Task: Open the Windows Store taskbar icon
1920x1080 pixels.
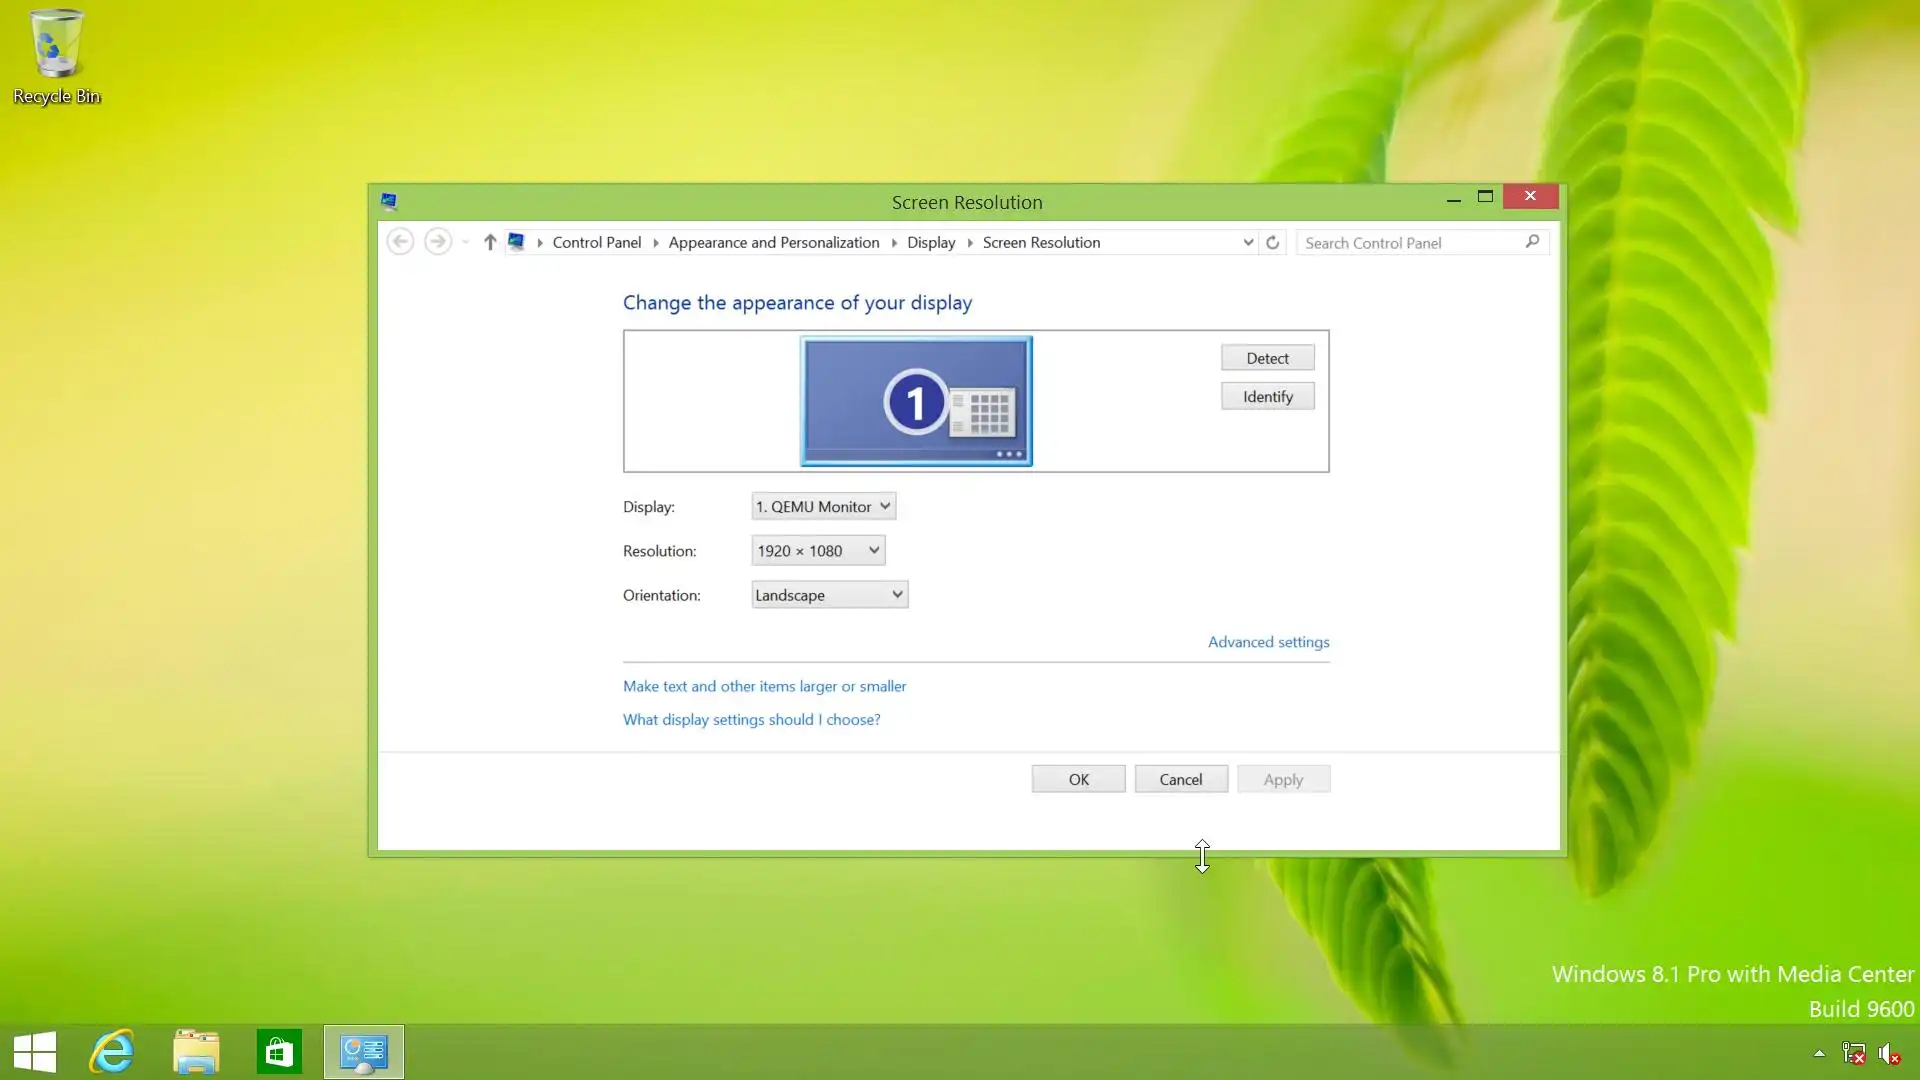Action: point(279,1052)
